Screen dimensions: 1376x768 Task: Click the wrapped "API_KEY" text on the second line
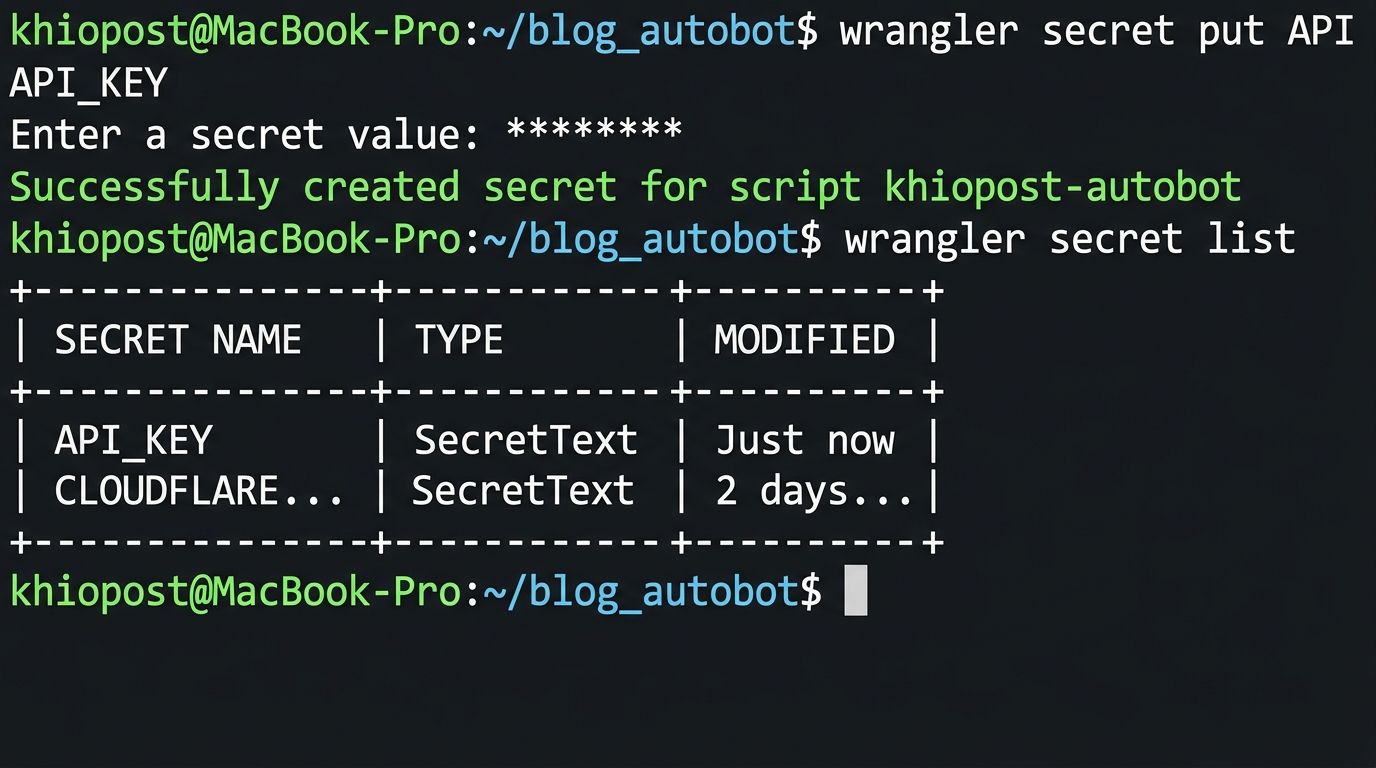[88, 84]
